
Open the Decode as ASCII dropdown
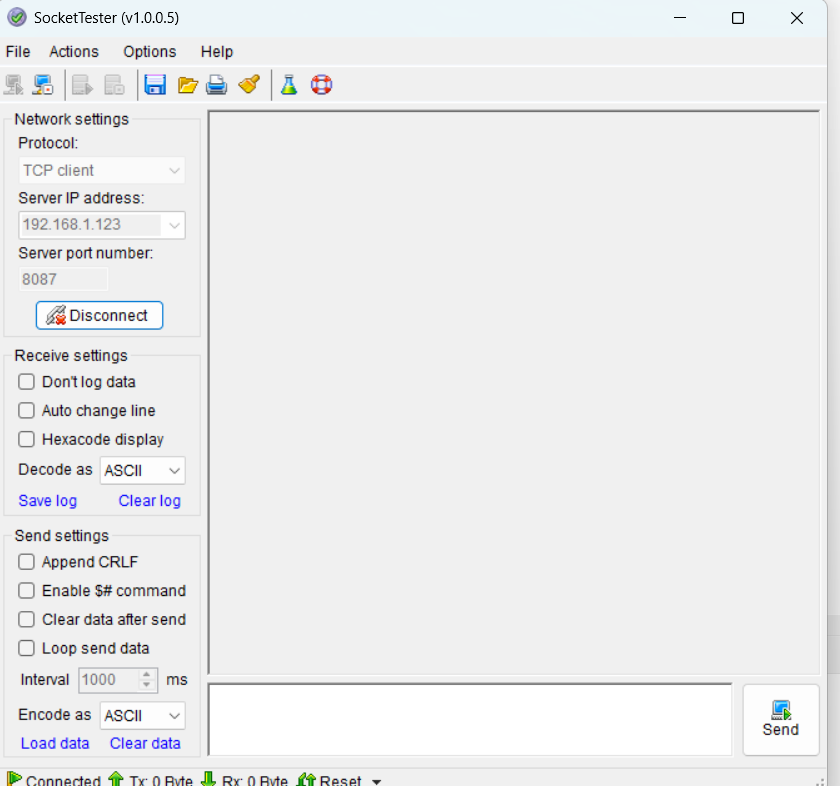click(x=142, y=470)
